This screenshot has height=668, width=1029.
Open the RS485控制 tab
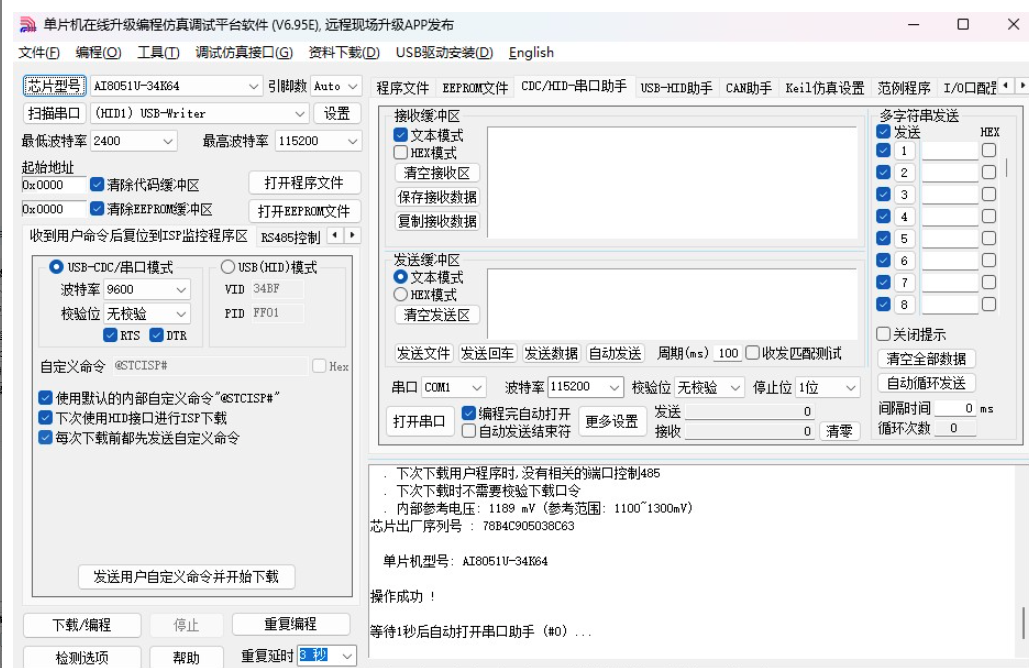pos(290,237)
